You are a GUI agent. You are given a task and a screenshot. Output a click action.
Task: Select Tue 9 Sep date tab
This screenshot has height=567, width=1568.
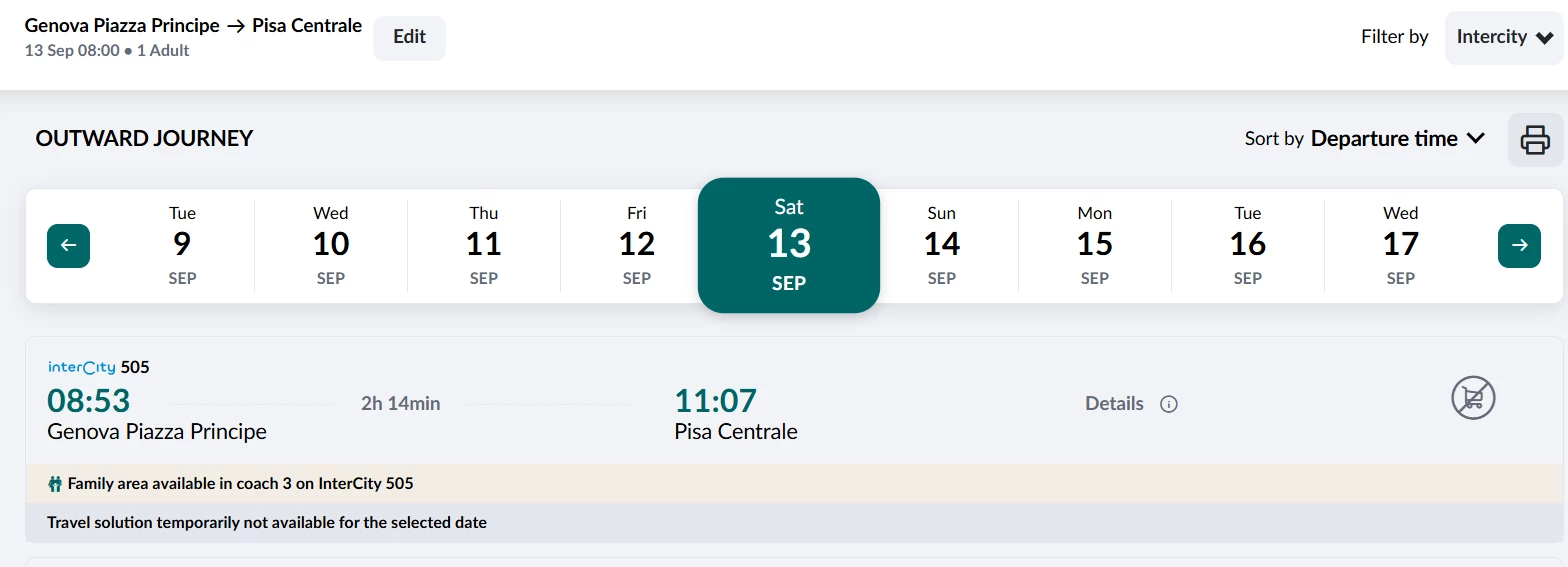[x=182, y=246]
